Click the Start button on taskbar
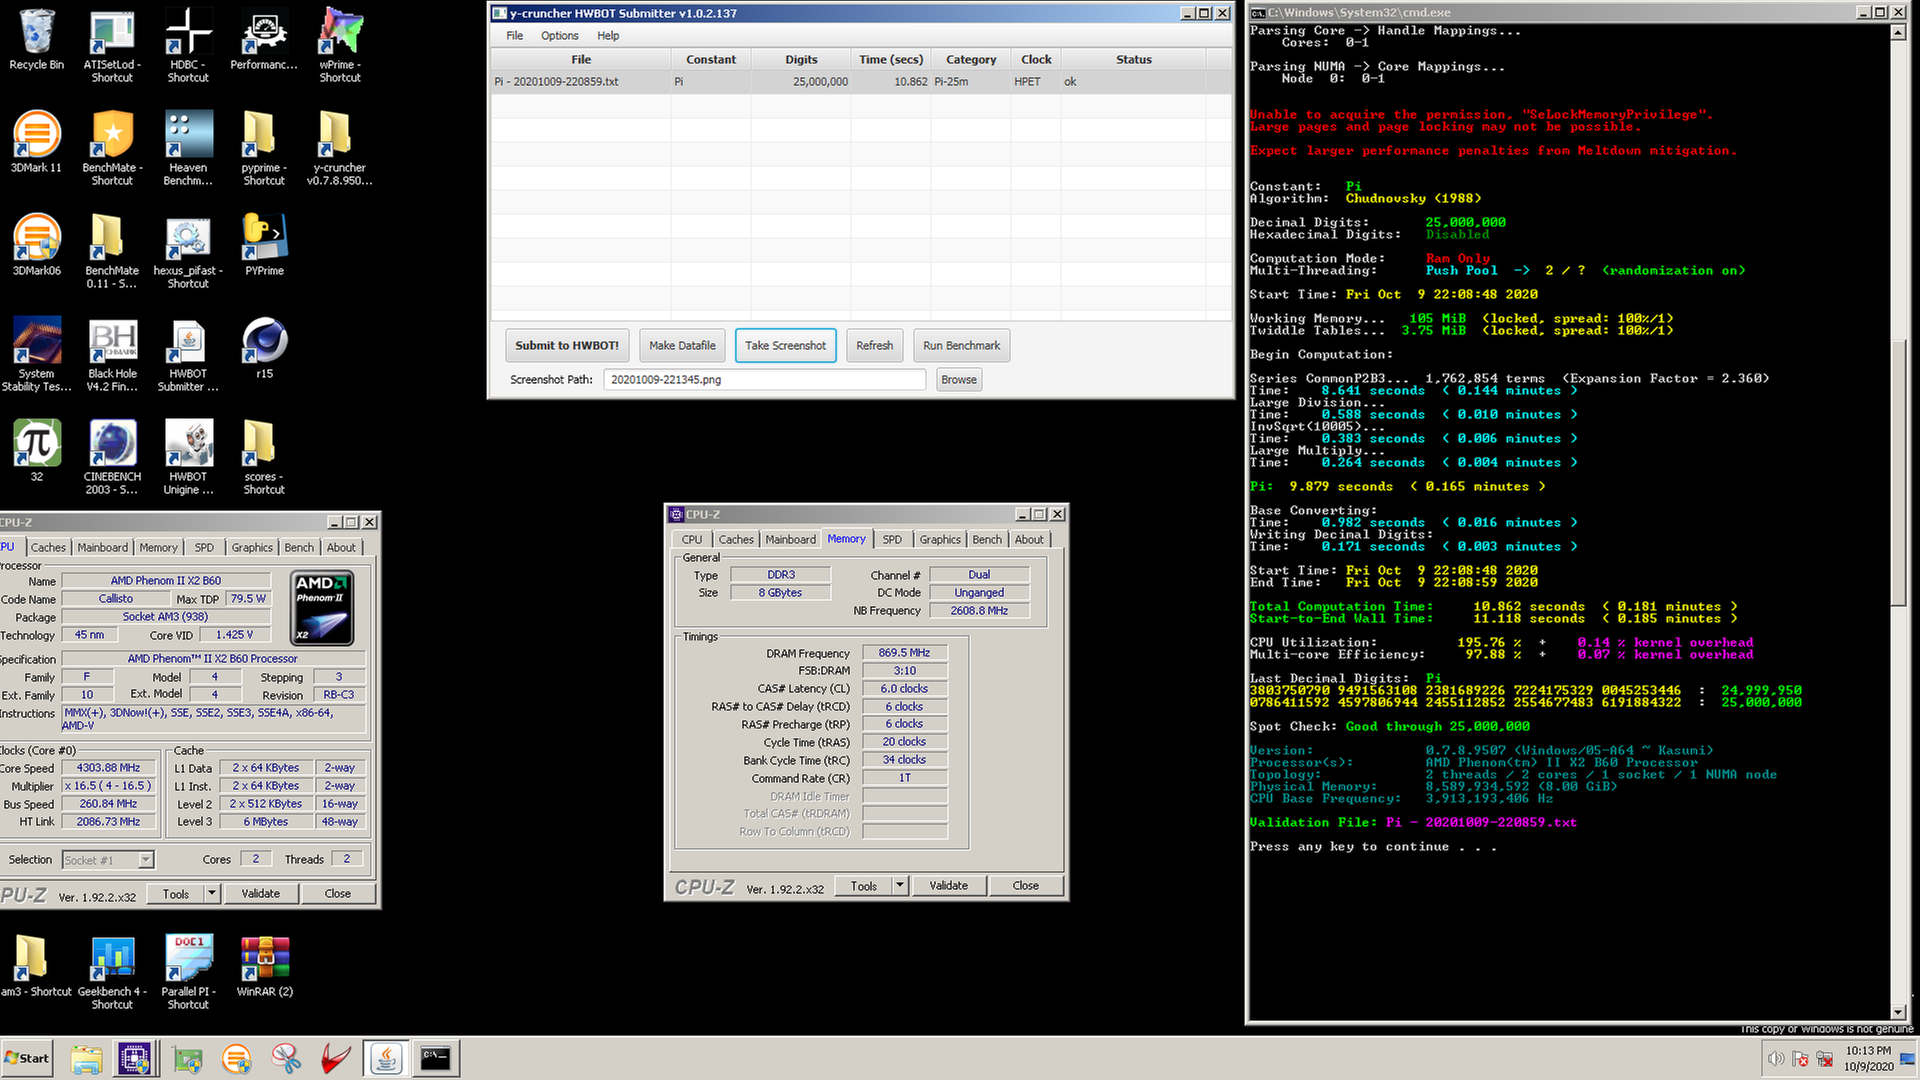 pyautogui.click(x=27, y=1058)
